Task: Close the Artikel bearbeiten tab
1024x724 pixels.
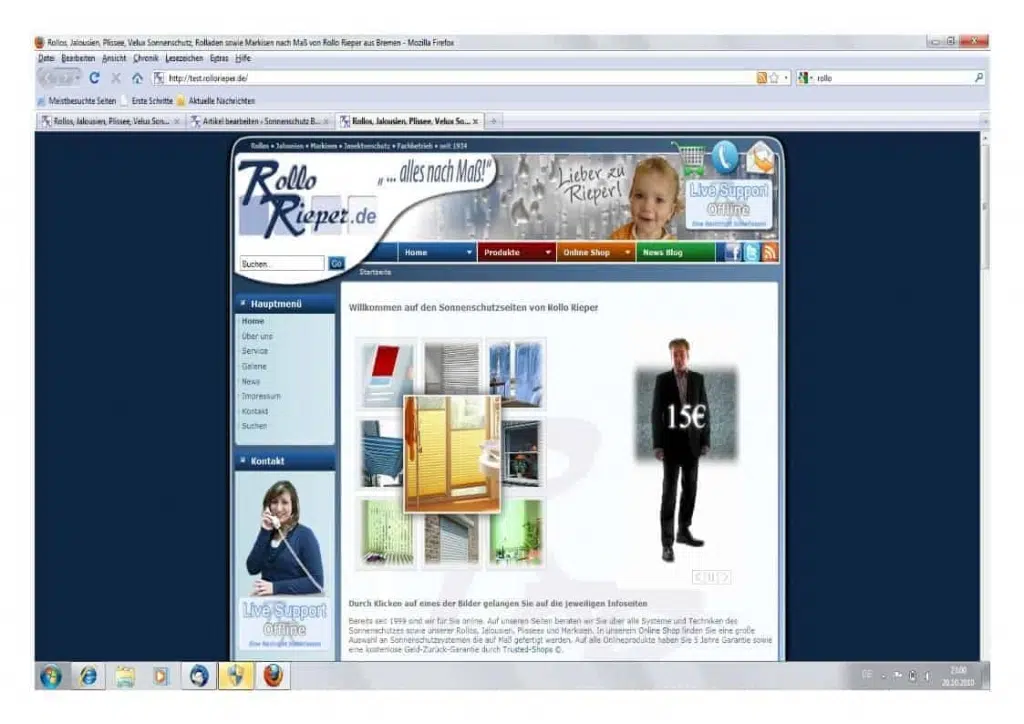Action: coord(326,121)
